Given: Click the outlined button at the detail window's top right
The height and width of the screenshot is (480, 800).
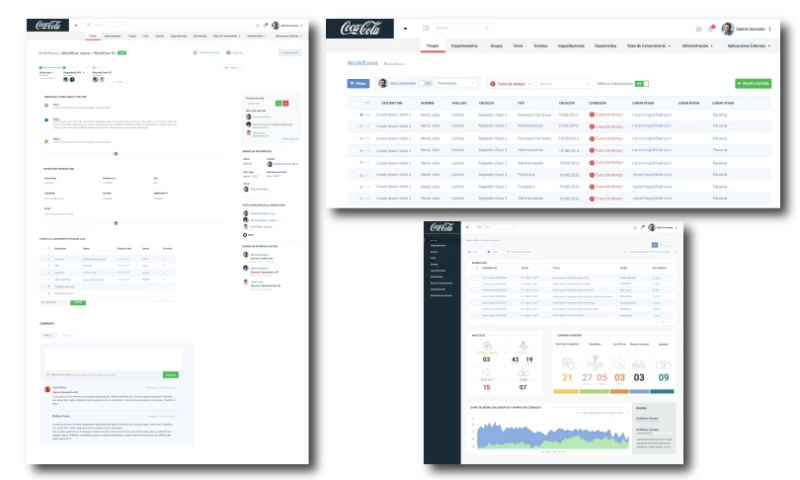Looking at the screenshot, I should [x=289, y=53].
